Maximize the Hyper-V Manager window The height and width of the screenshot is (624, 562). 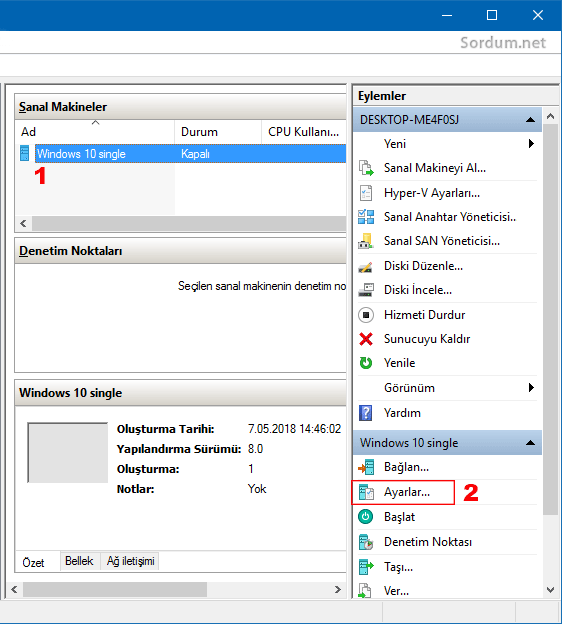point(492,15)
